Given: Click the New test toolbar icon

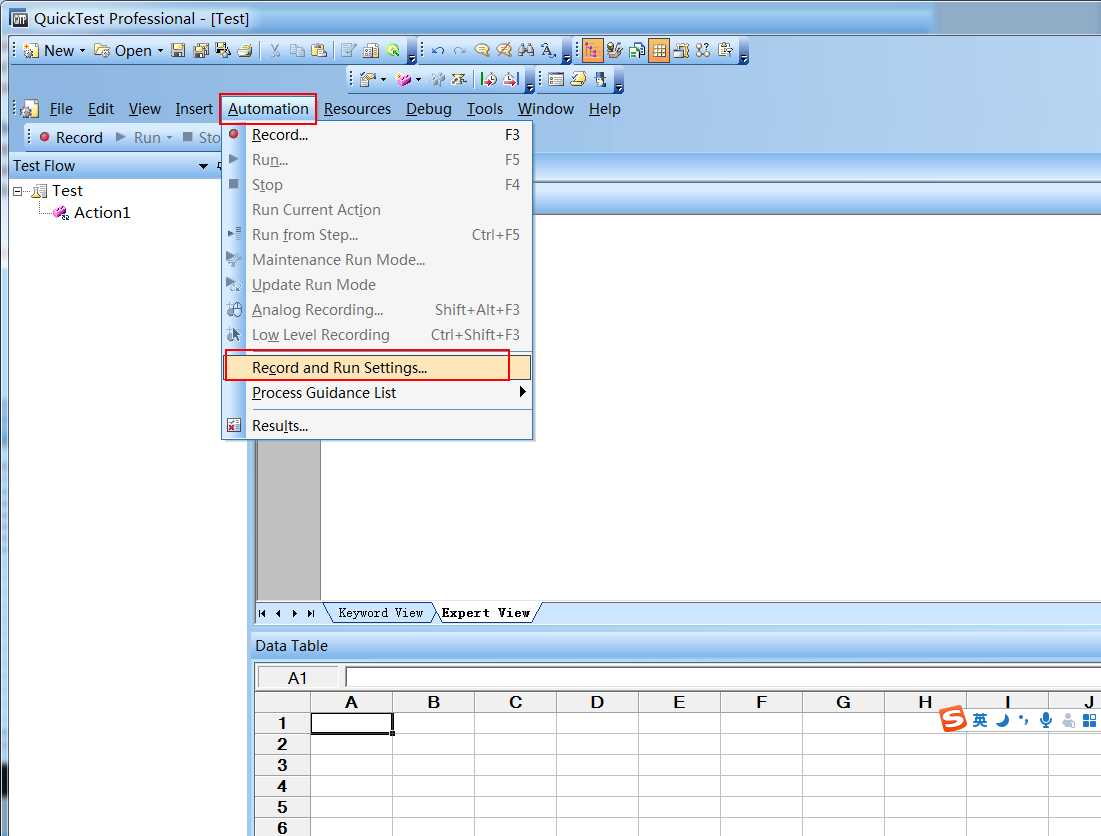Looking at the screenshot, I should (x=31, y=51).
